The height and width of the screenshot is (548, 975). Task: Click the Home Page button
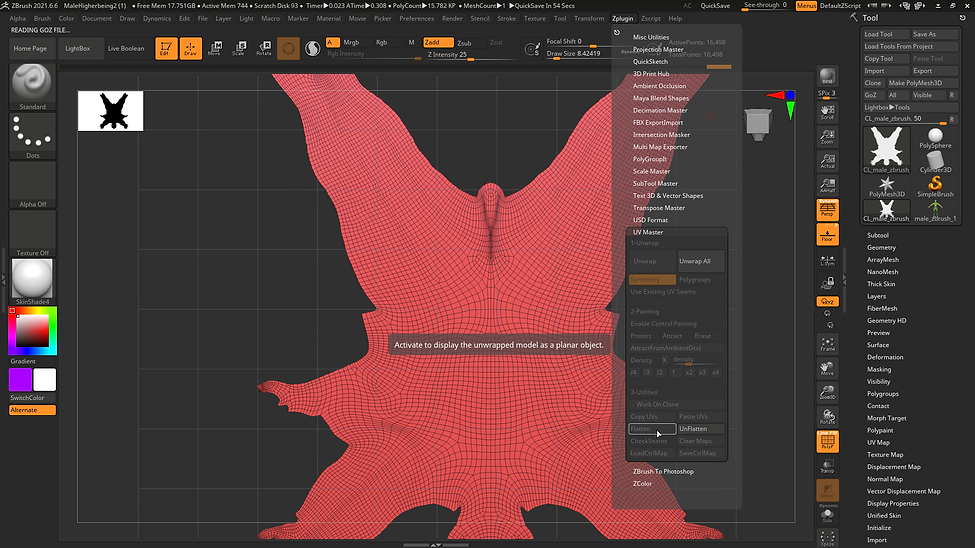click(x=30, y=49)
